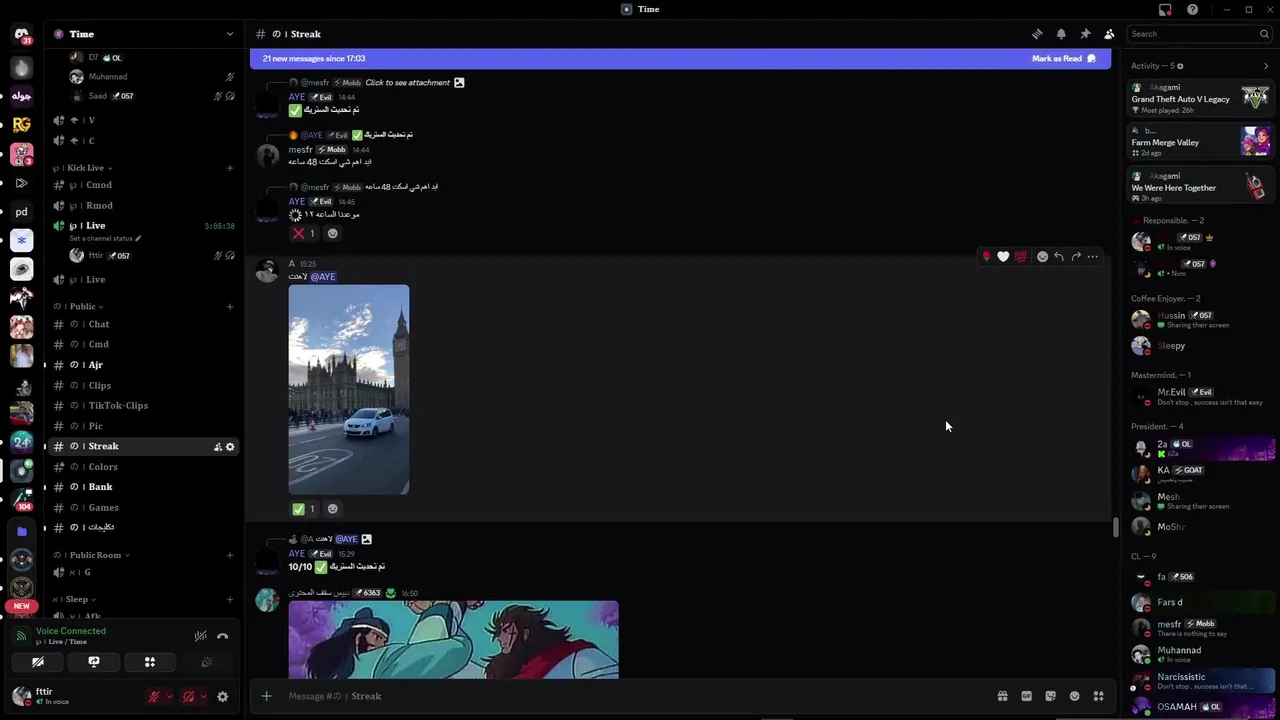Screen dimensions: 1280x720
Task: Open Mr.Evil member profile
Action: [x=1200, y=397]
